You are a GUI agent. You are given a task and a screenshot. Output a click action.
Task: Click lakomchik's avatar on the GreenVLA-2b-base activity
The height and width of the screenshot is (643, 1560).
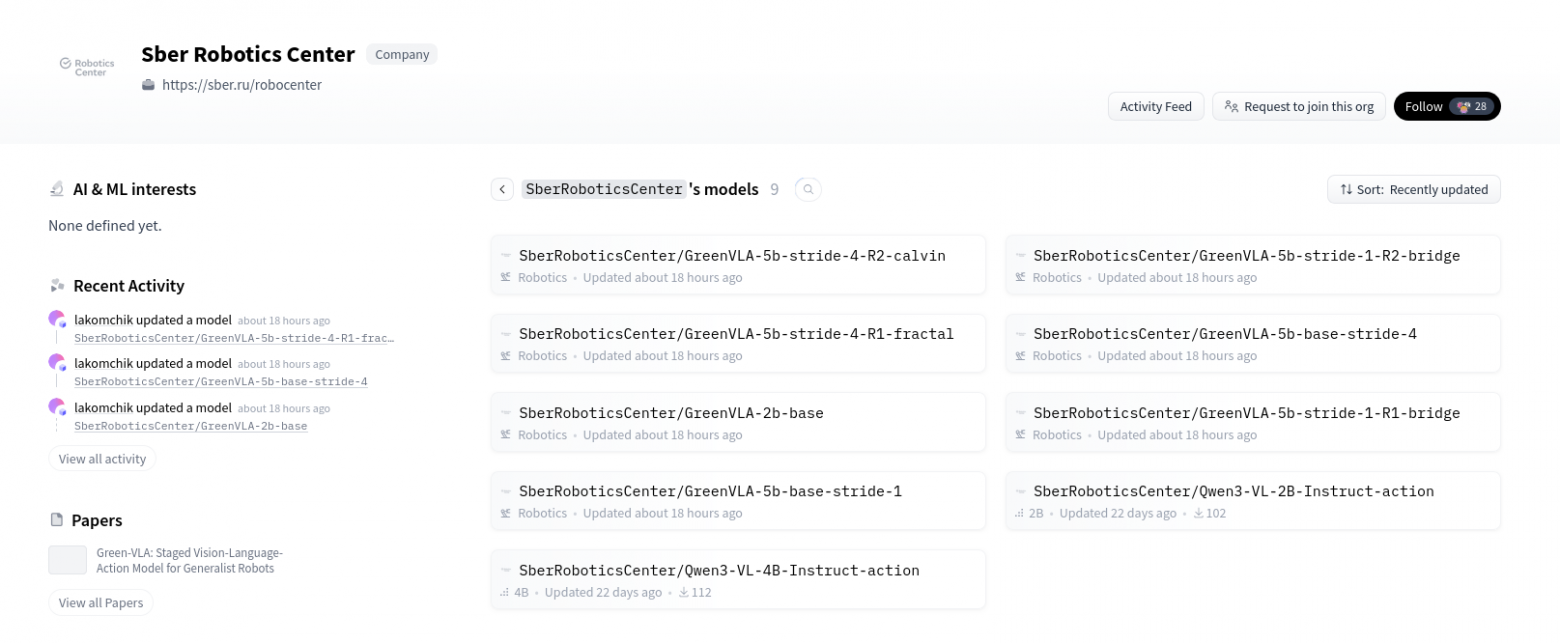tap(57, 407)
